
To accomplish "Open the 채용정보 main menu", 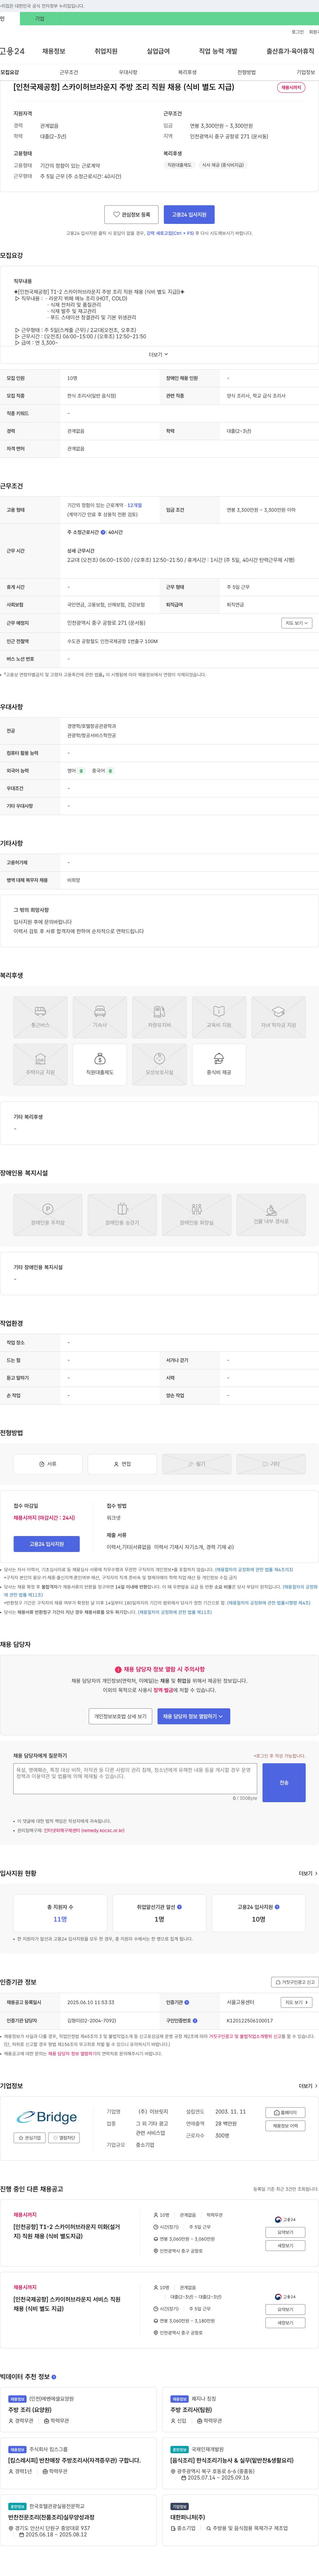I will pos(54,51).
